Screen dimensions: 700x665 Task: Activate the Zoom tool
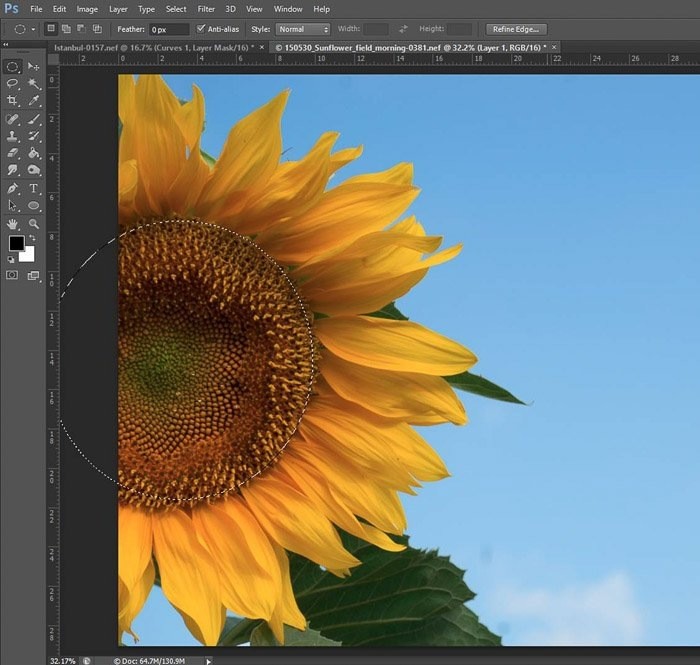coord(33,224)
